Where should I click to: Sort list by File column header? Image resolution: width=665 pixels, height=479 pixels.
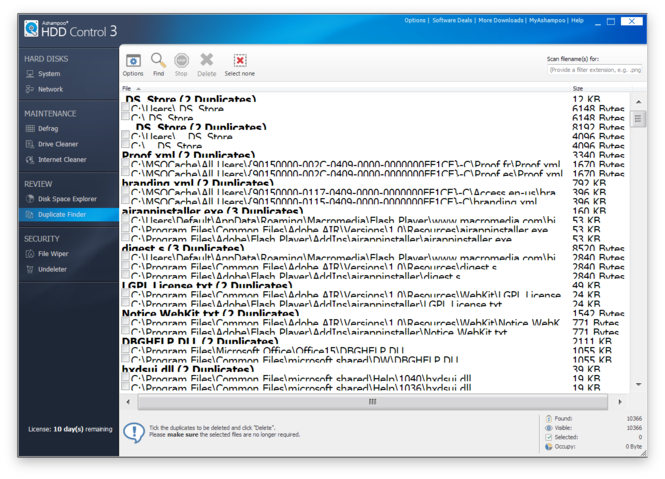click(x=126, y=89)
